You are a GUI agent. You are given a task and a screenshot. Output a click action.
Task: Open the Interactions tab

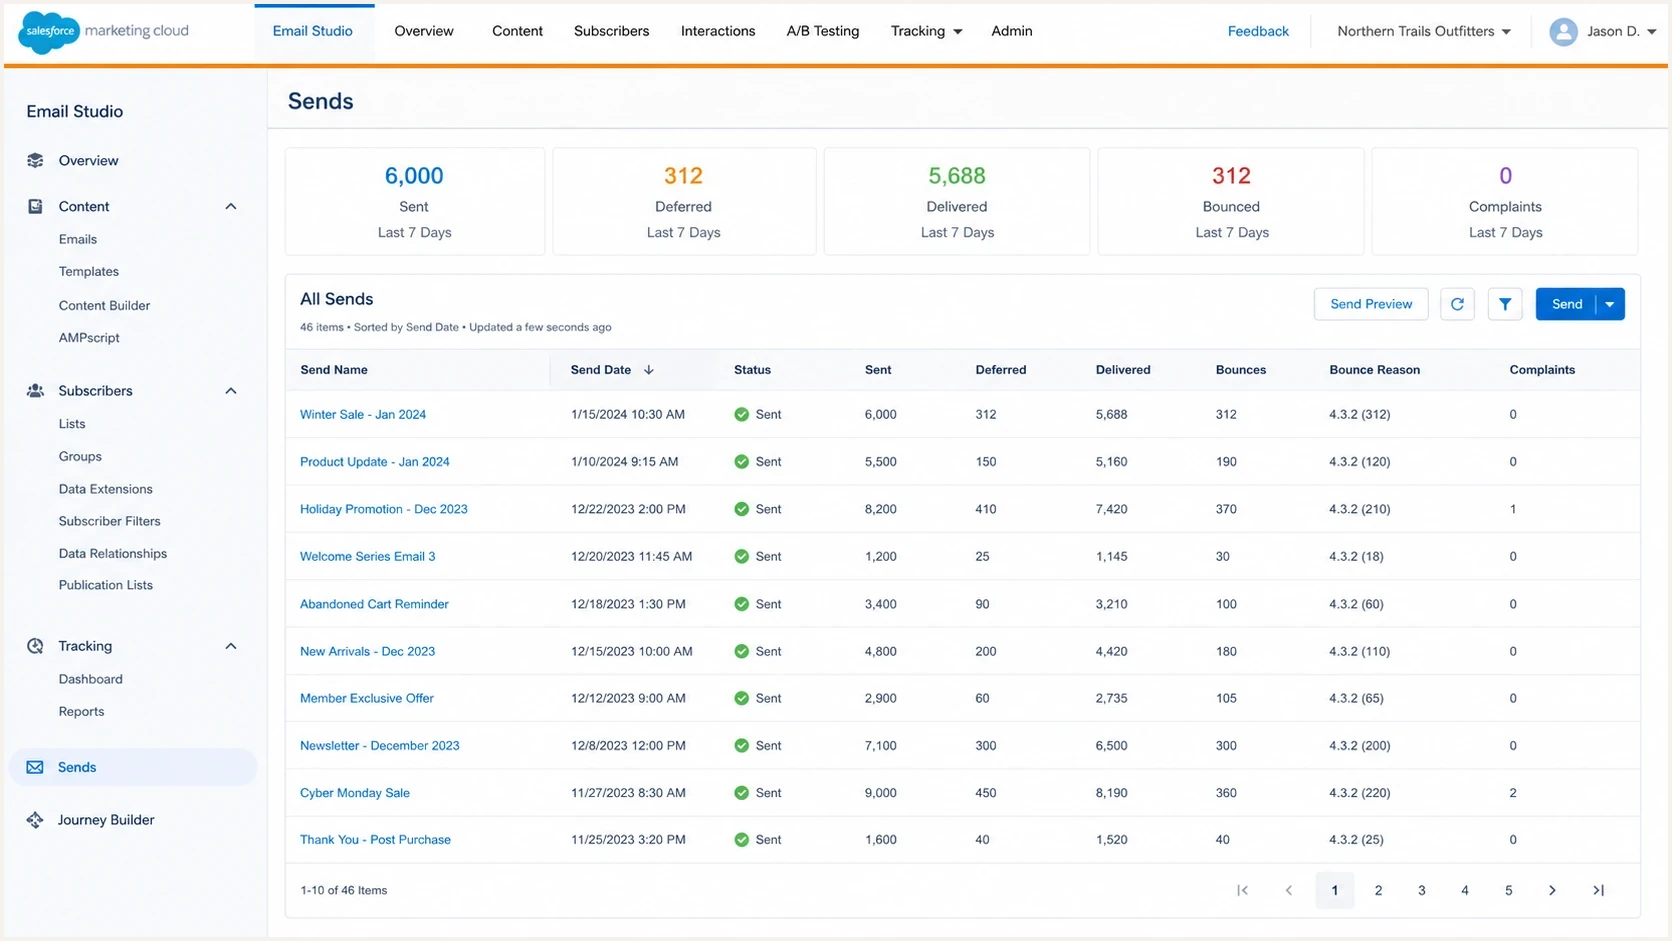718,31
